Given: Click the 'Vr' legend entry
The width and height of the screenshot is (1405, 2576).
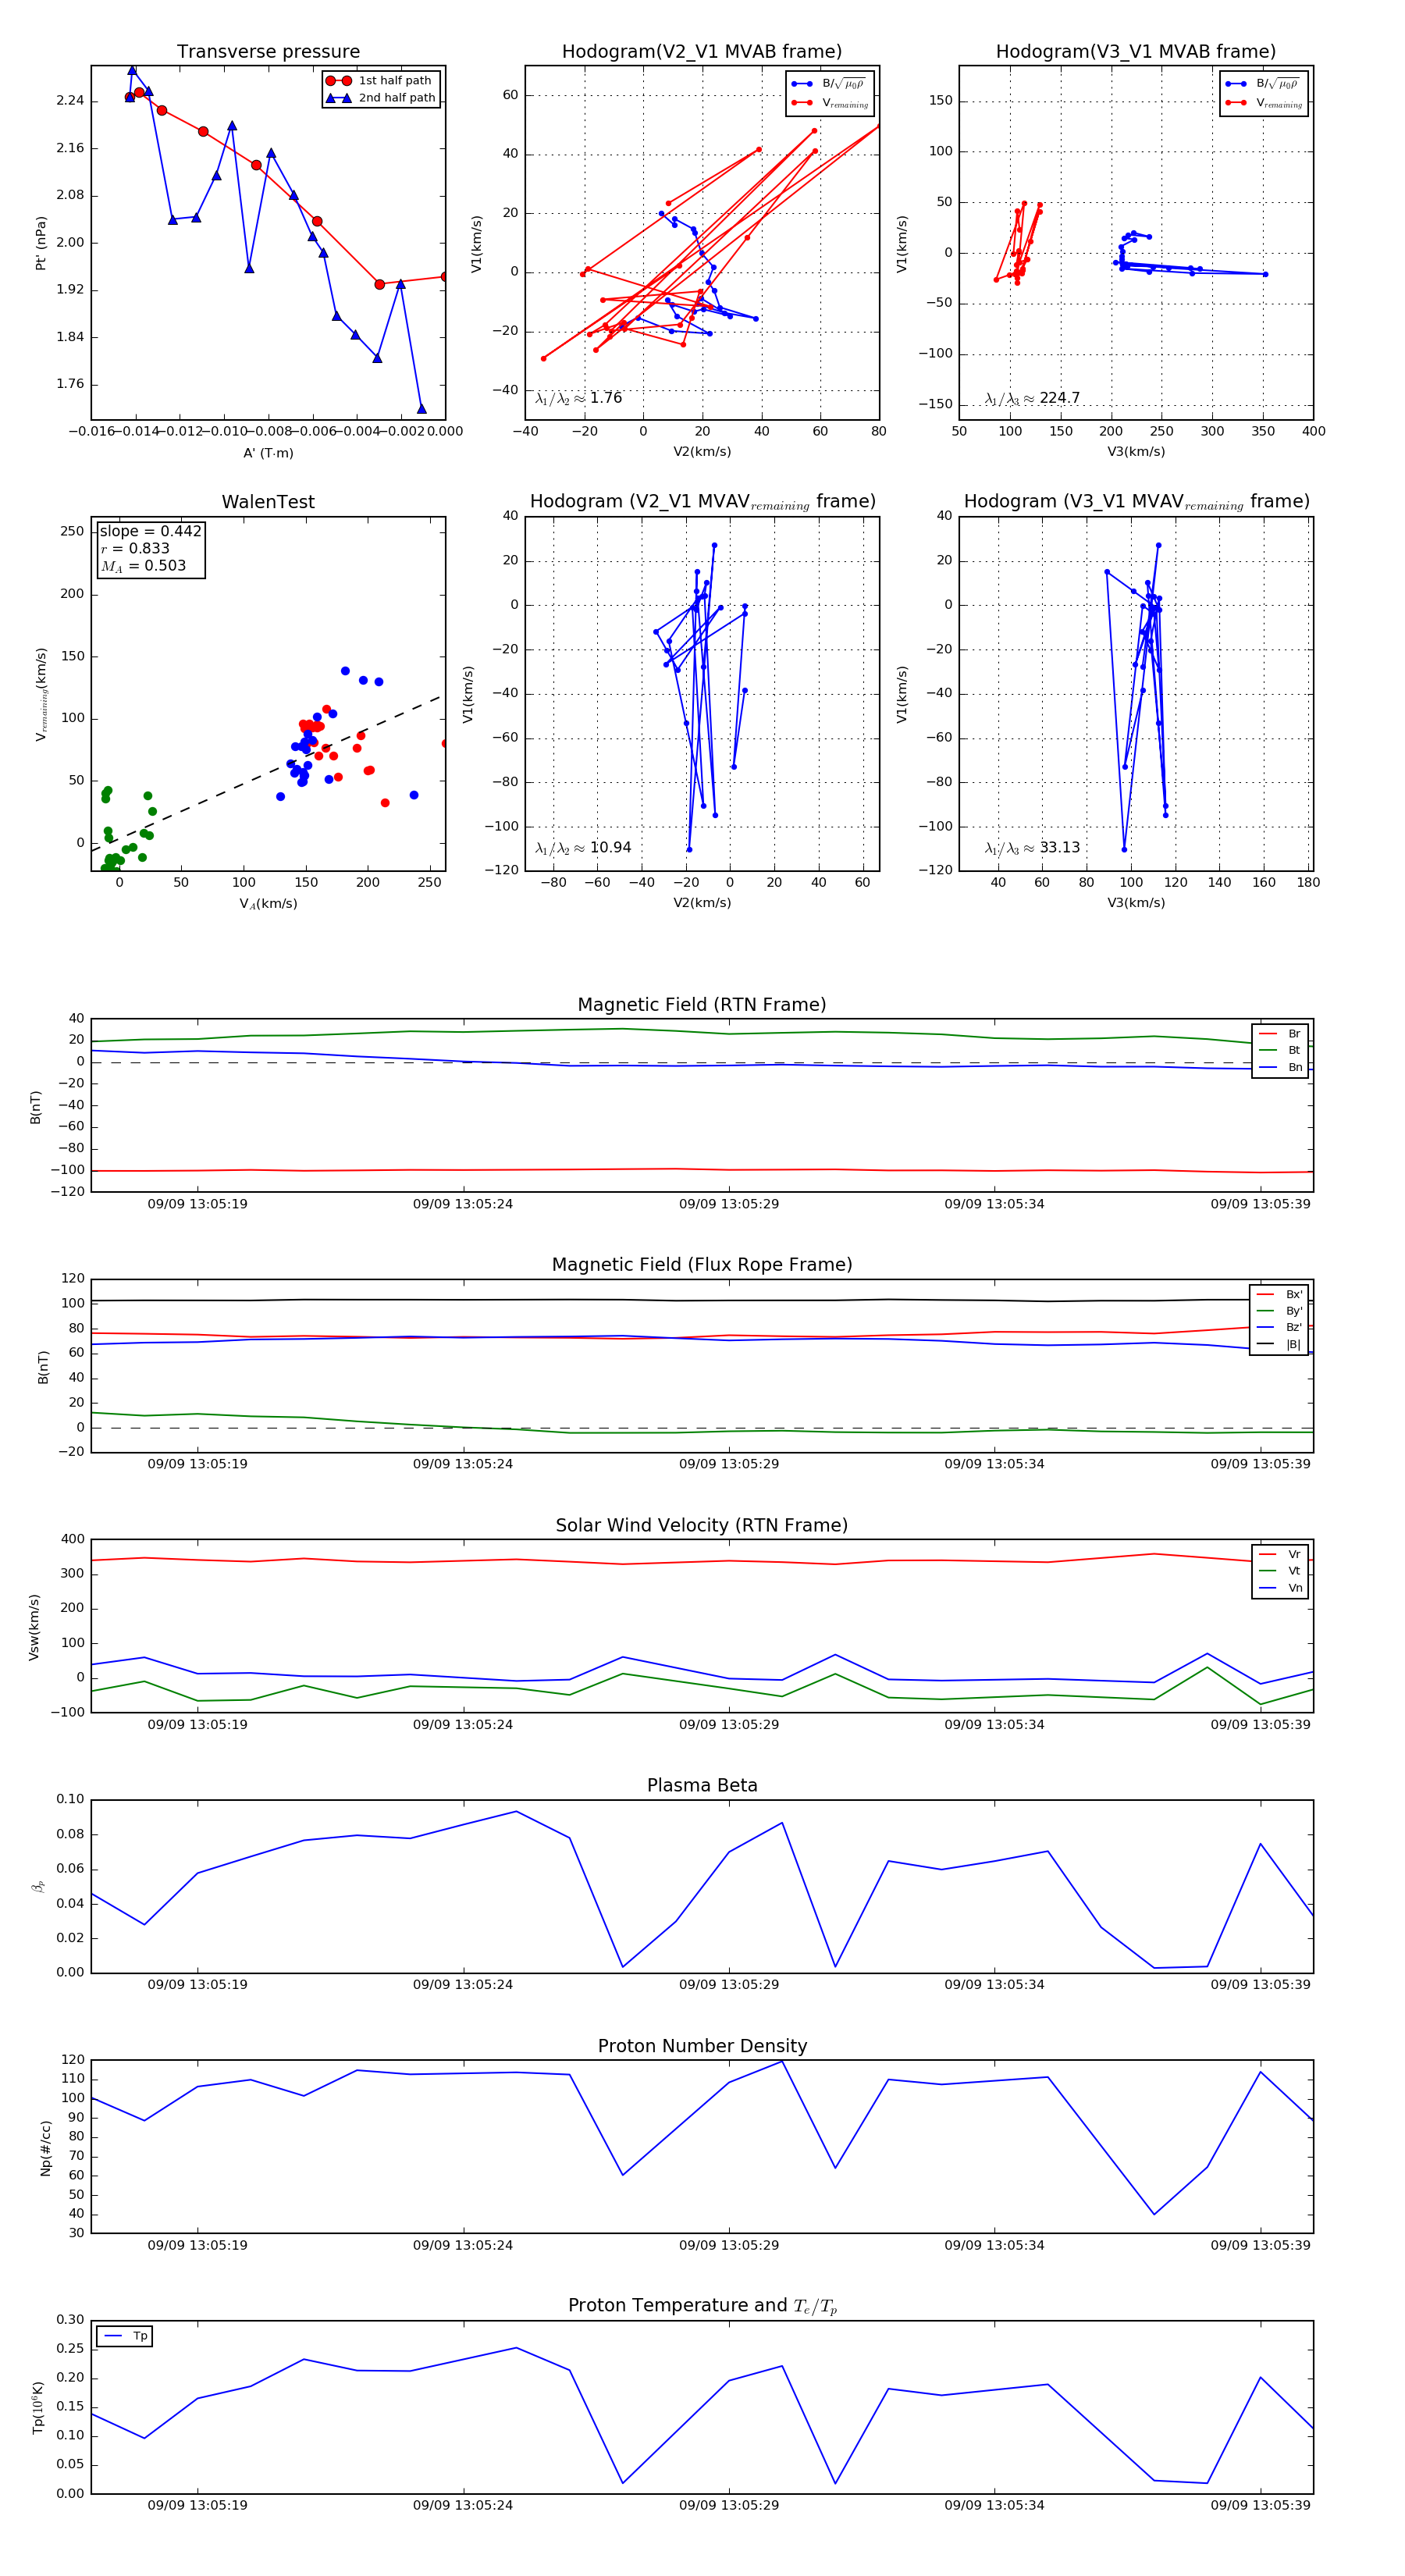Looking at the screenshot, I should [1280, 1555].
